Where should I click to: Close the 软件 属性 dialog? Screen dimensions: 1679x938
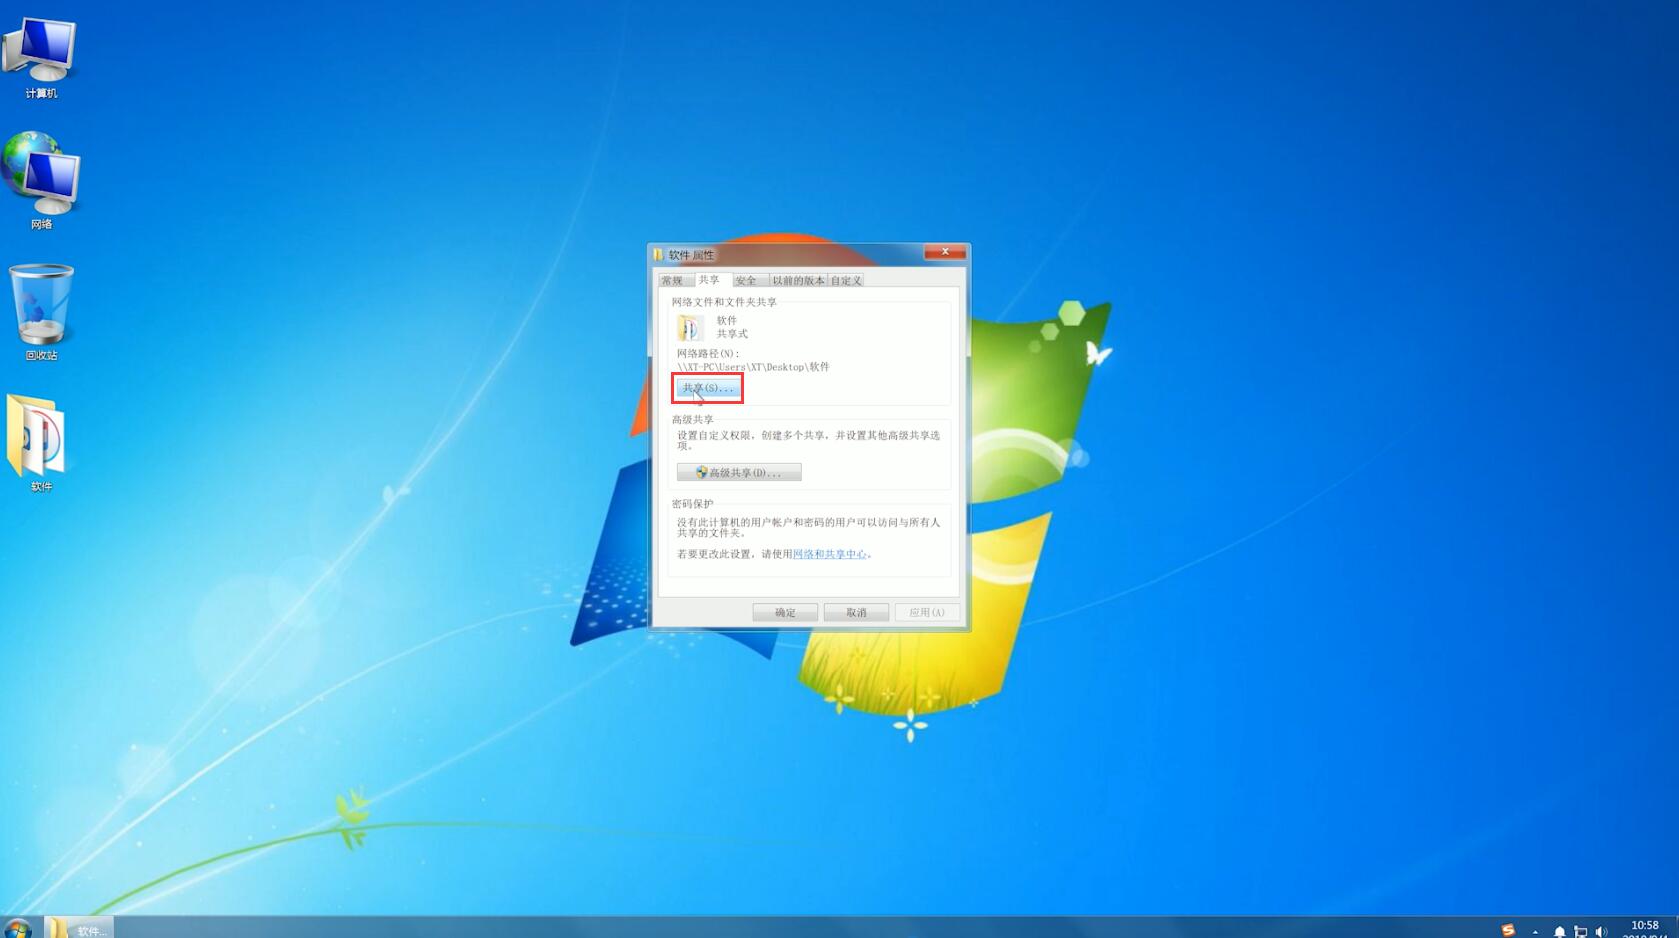point(945,252)
